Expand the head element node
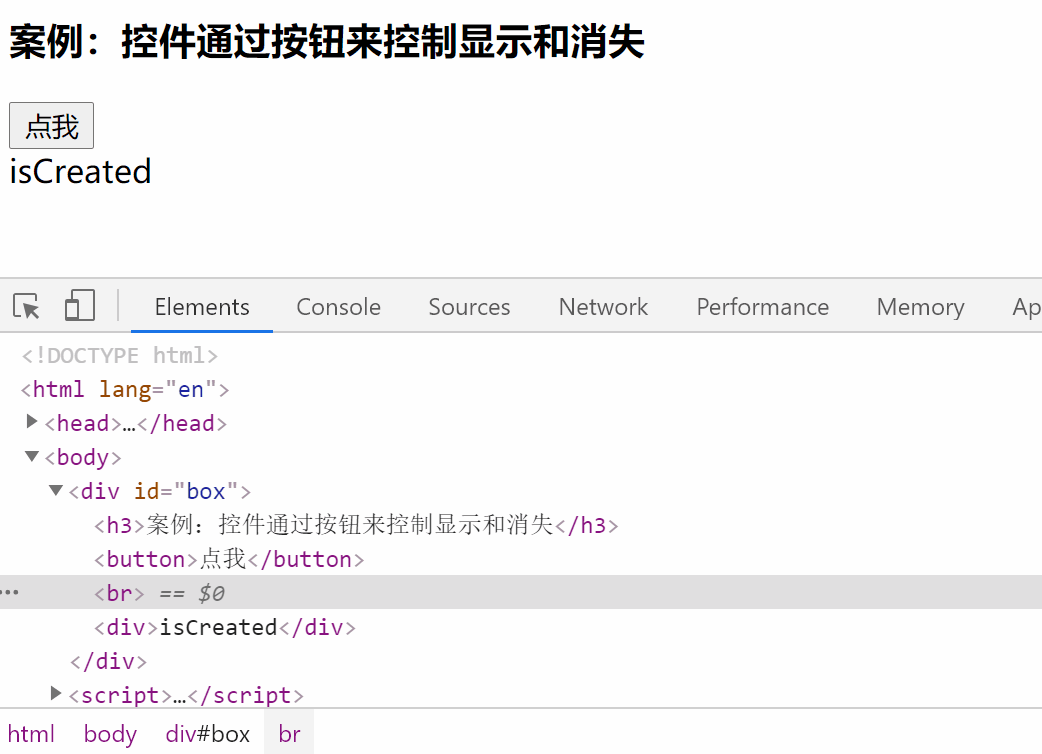This screenshot has height=754, width=1042. [x=32, y=422]
